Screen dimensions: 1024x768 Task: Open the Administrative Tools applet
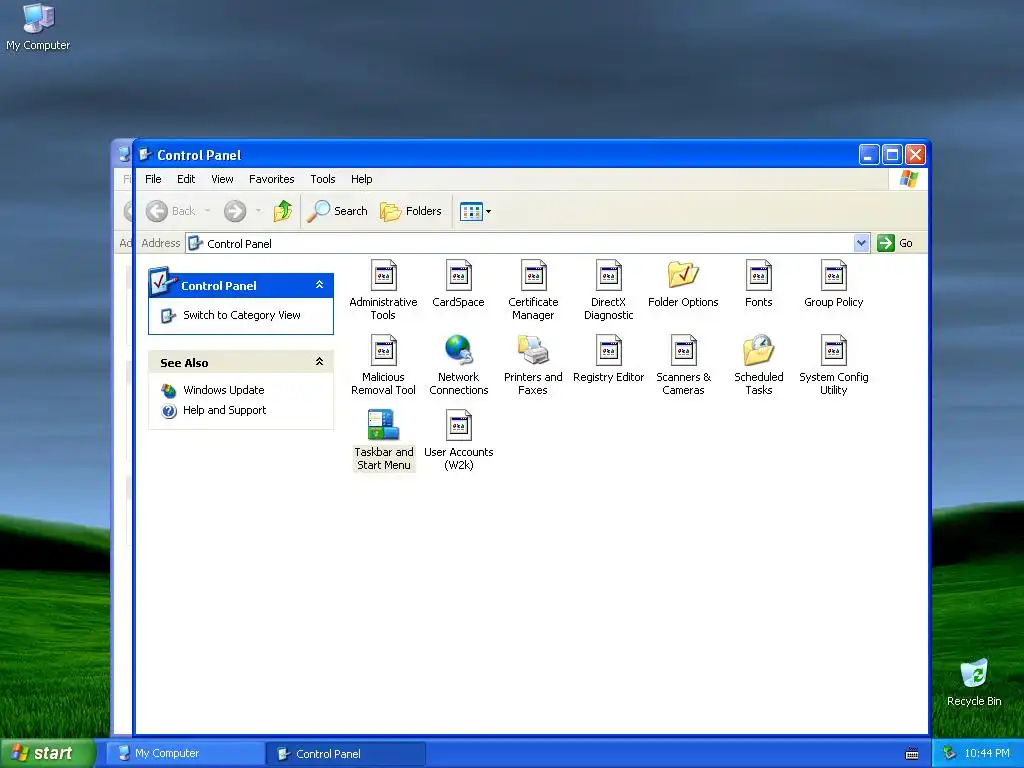(383, 291)
